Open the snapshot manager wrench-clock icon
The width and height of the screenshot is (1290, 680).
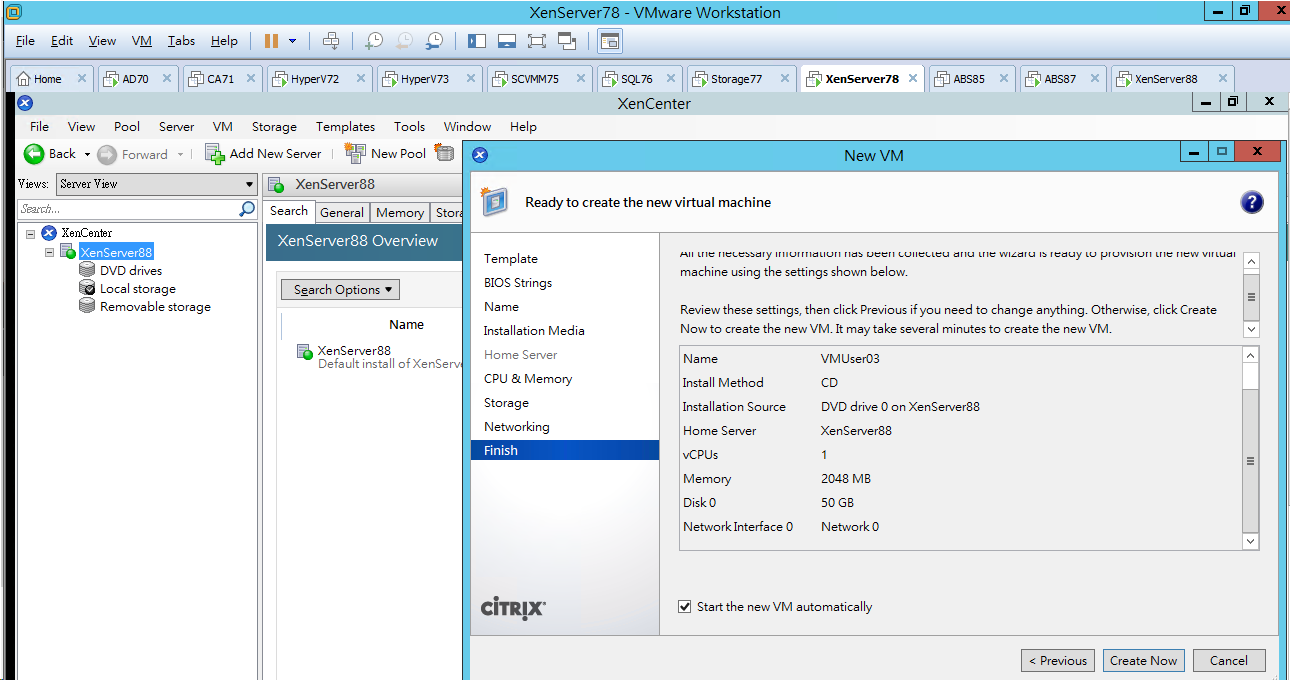pyautogui.click(x=434, y=41)
